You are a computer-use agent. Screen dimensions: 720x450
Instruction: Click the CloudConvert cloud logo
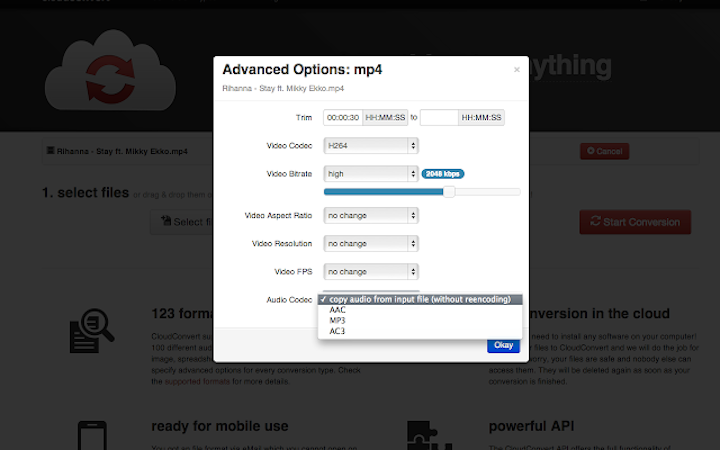pyautogui.click(x=110, y=71)
